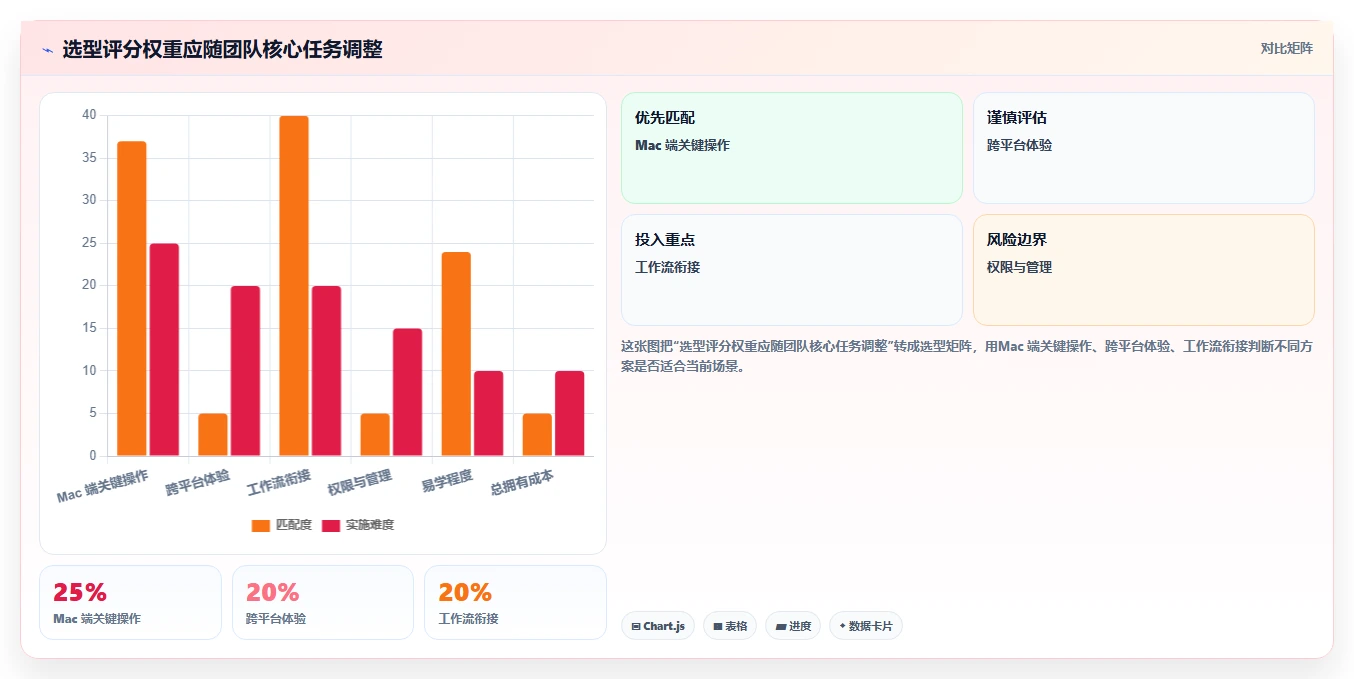Click the 25% Mac 端关键操作 stat card
Image resolution: width=1354 pixels, height=679 pixels.
pos(130,602)
